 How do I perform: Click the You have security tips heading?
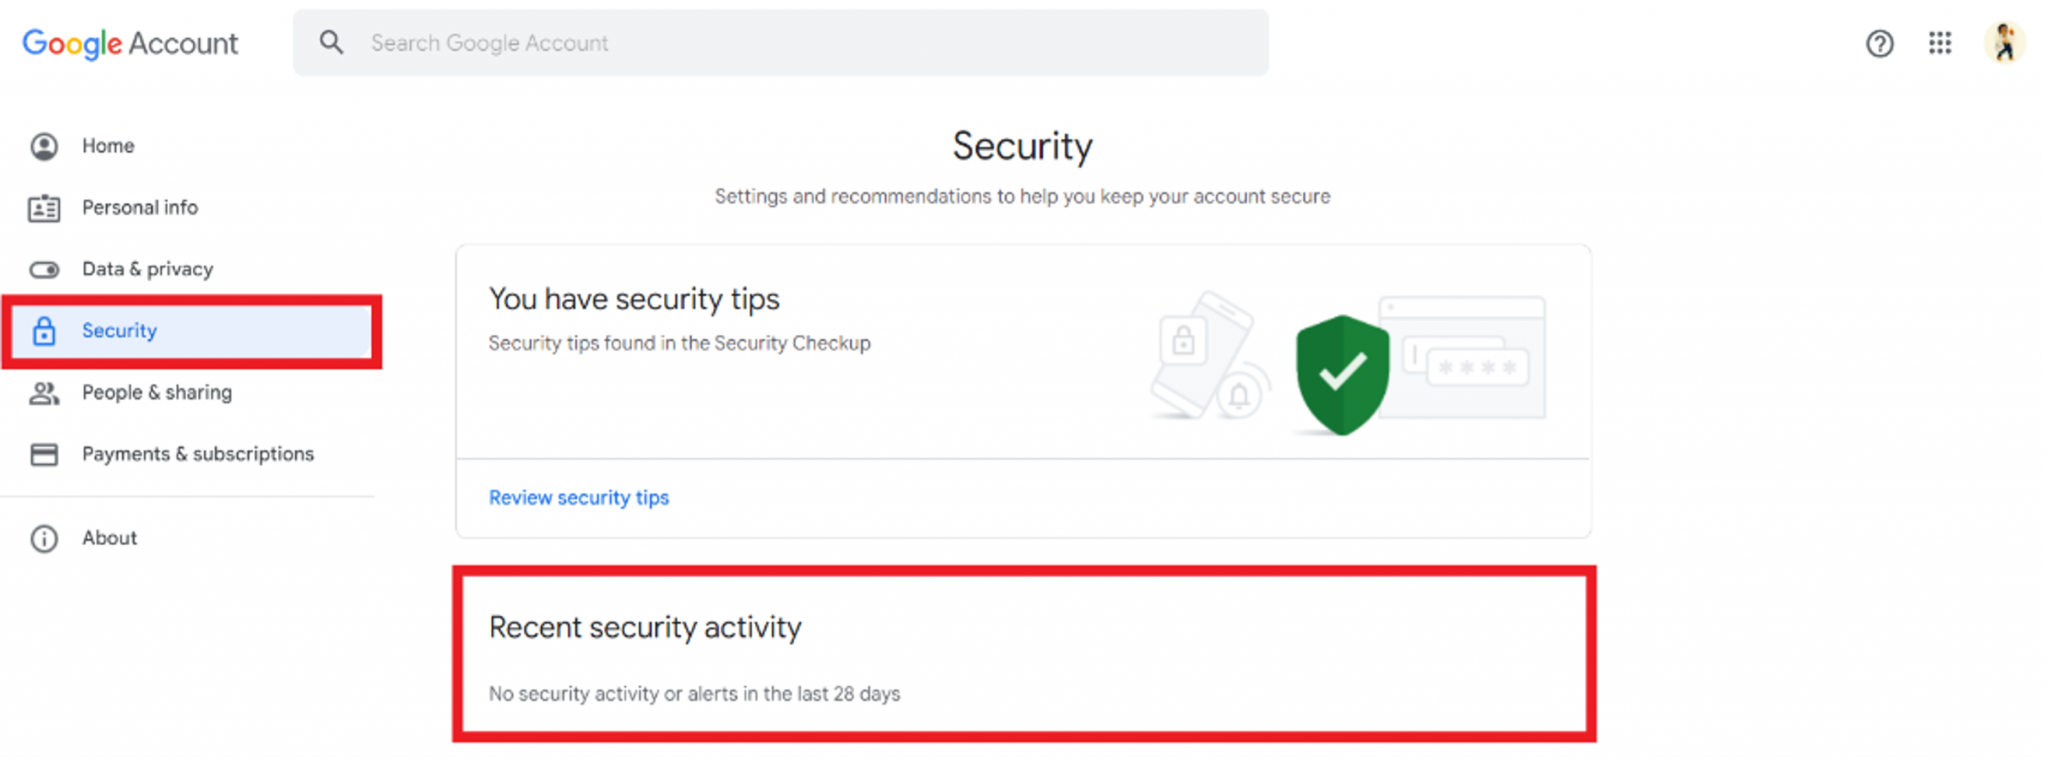pos(634,298)
